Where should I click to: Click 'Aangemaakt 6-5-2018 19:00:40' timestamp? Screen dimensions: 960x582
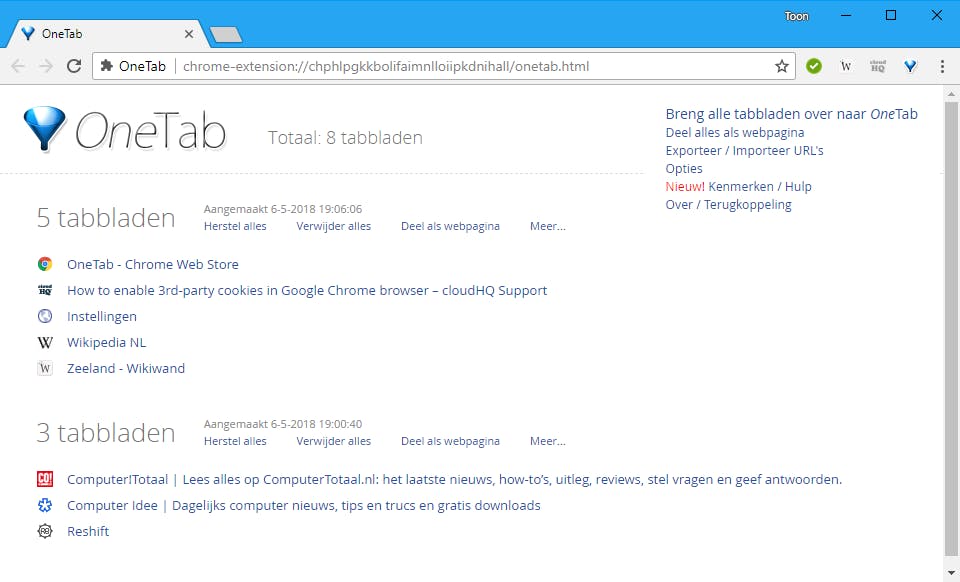tap(283, 423)
